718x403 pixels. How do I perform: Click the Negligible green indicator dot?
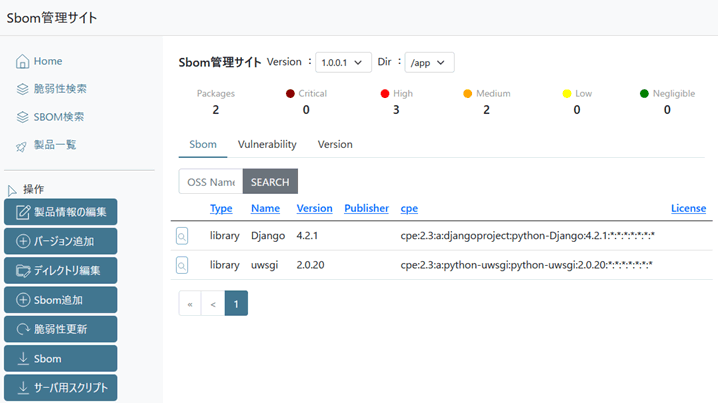click(x=644, y=93)
